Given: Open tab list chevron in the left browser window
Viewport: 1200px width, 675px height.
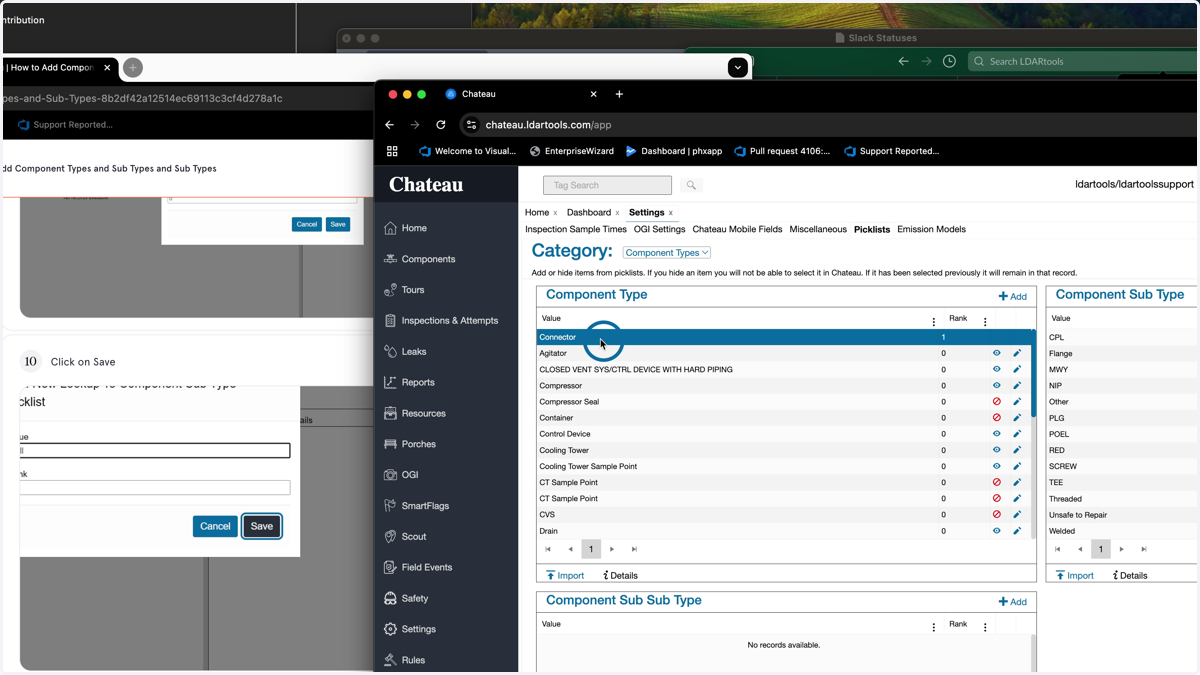Looking at the screenshot, I should point(737,67).
